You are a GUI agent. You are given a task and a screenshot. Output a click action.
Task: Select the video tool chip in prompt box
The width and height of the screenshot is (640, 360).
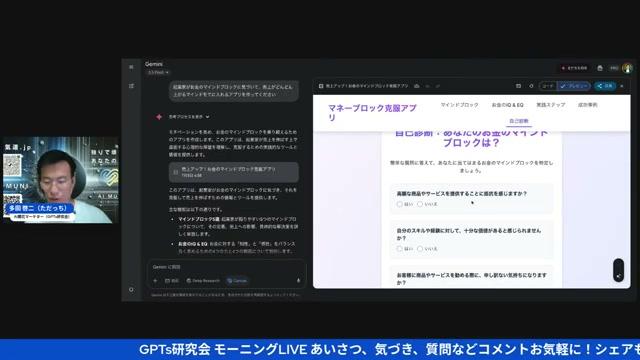point(171,281)
